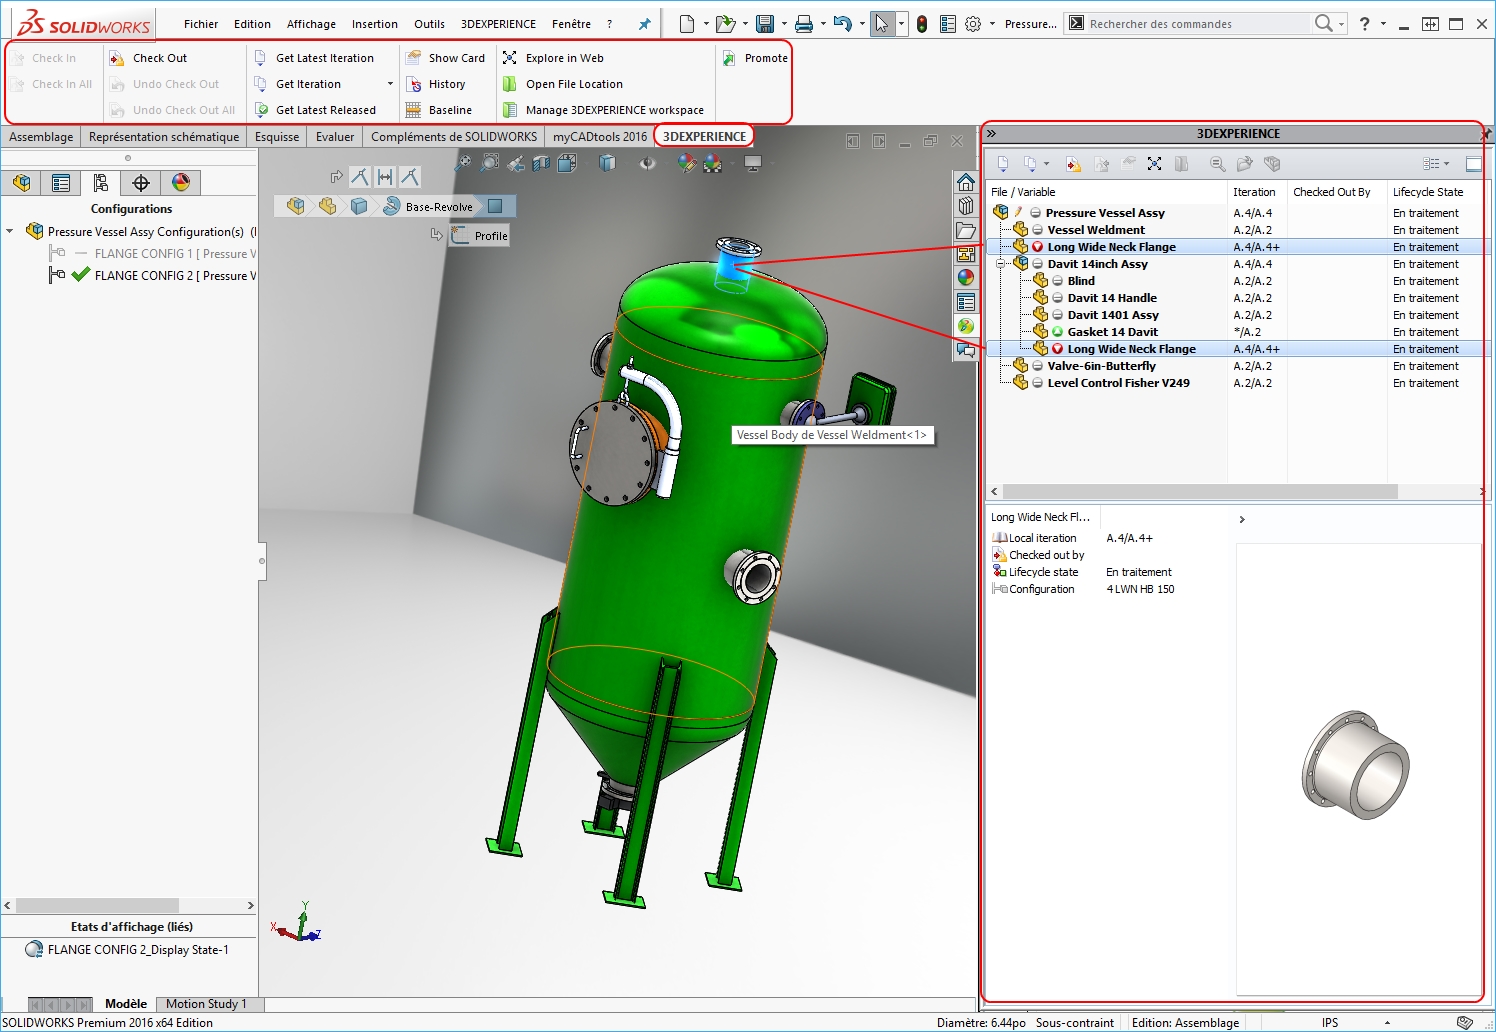Screen dimensions: 1496x1032
Task: Click the Hide/Show Items eye icon
Action: pos(647,163)
